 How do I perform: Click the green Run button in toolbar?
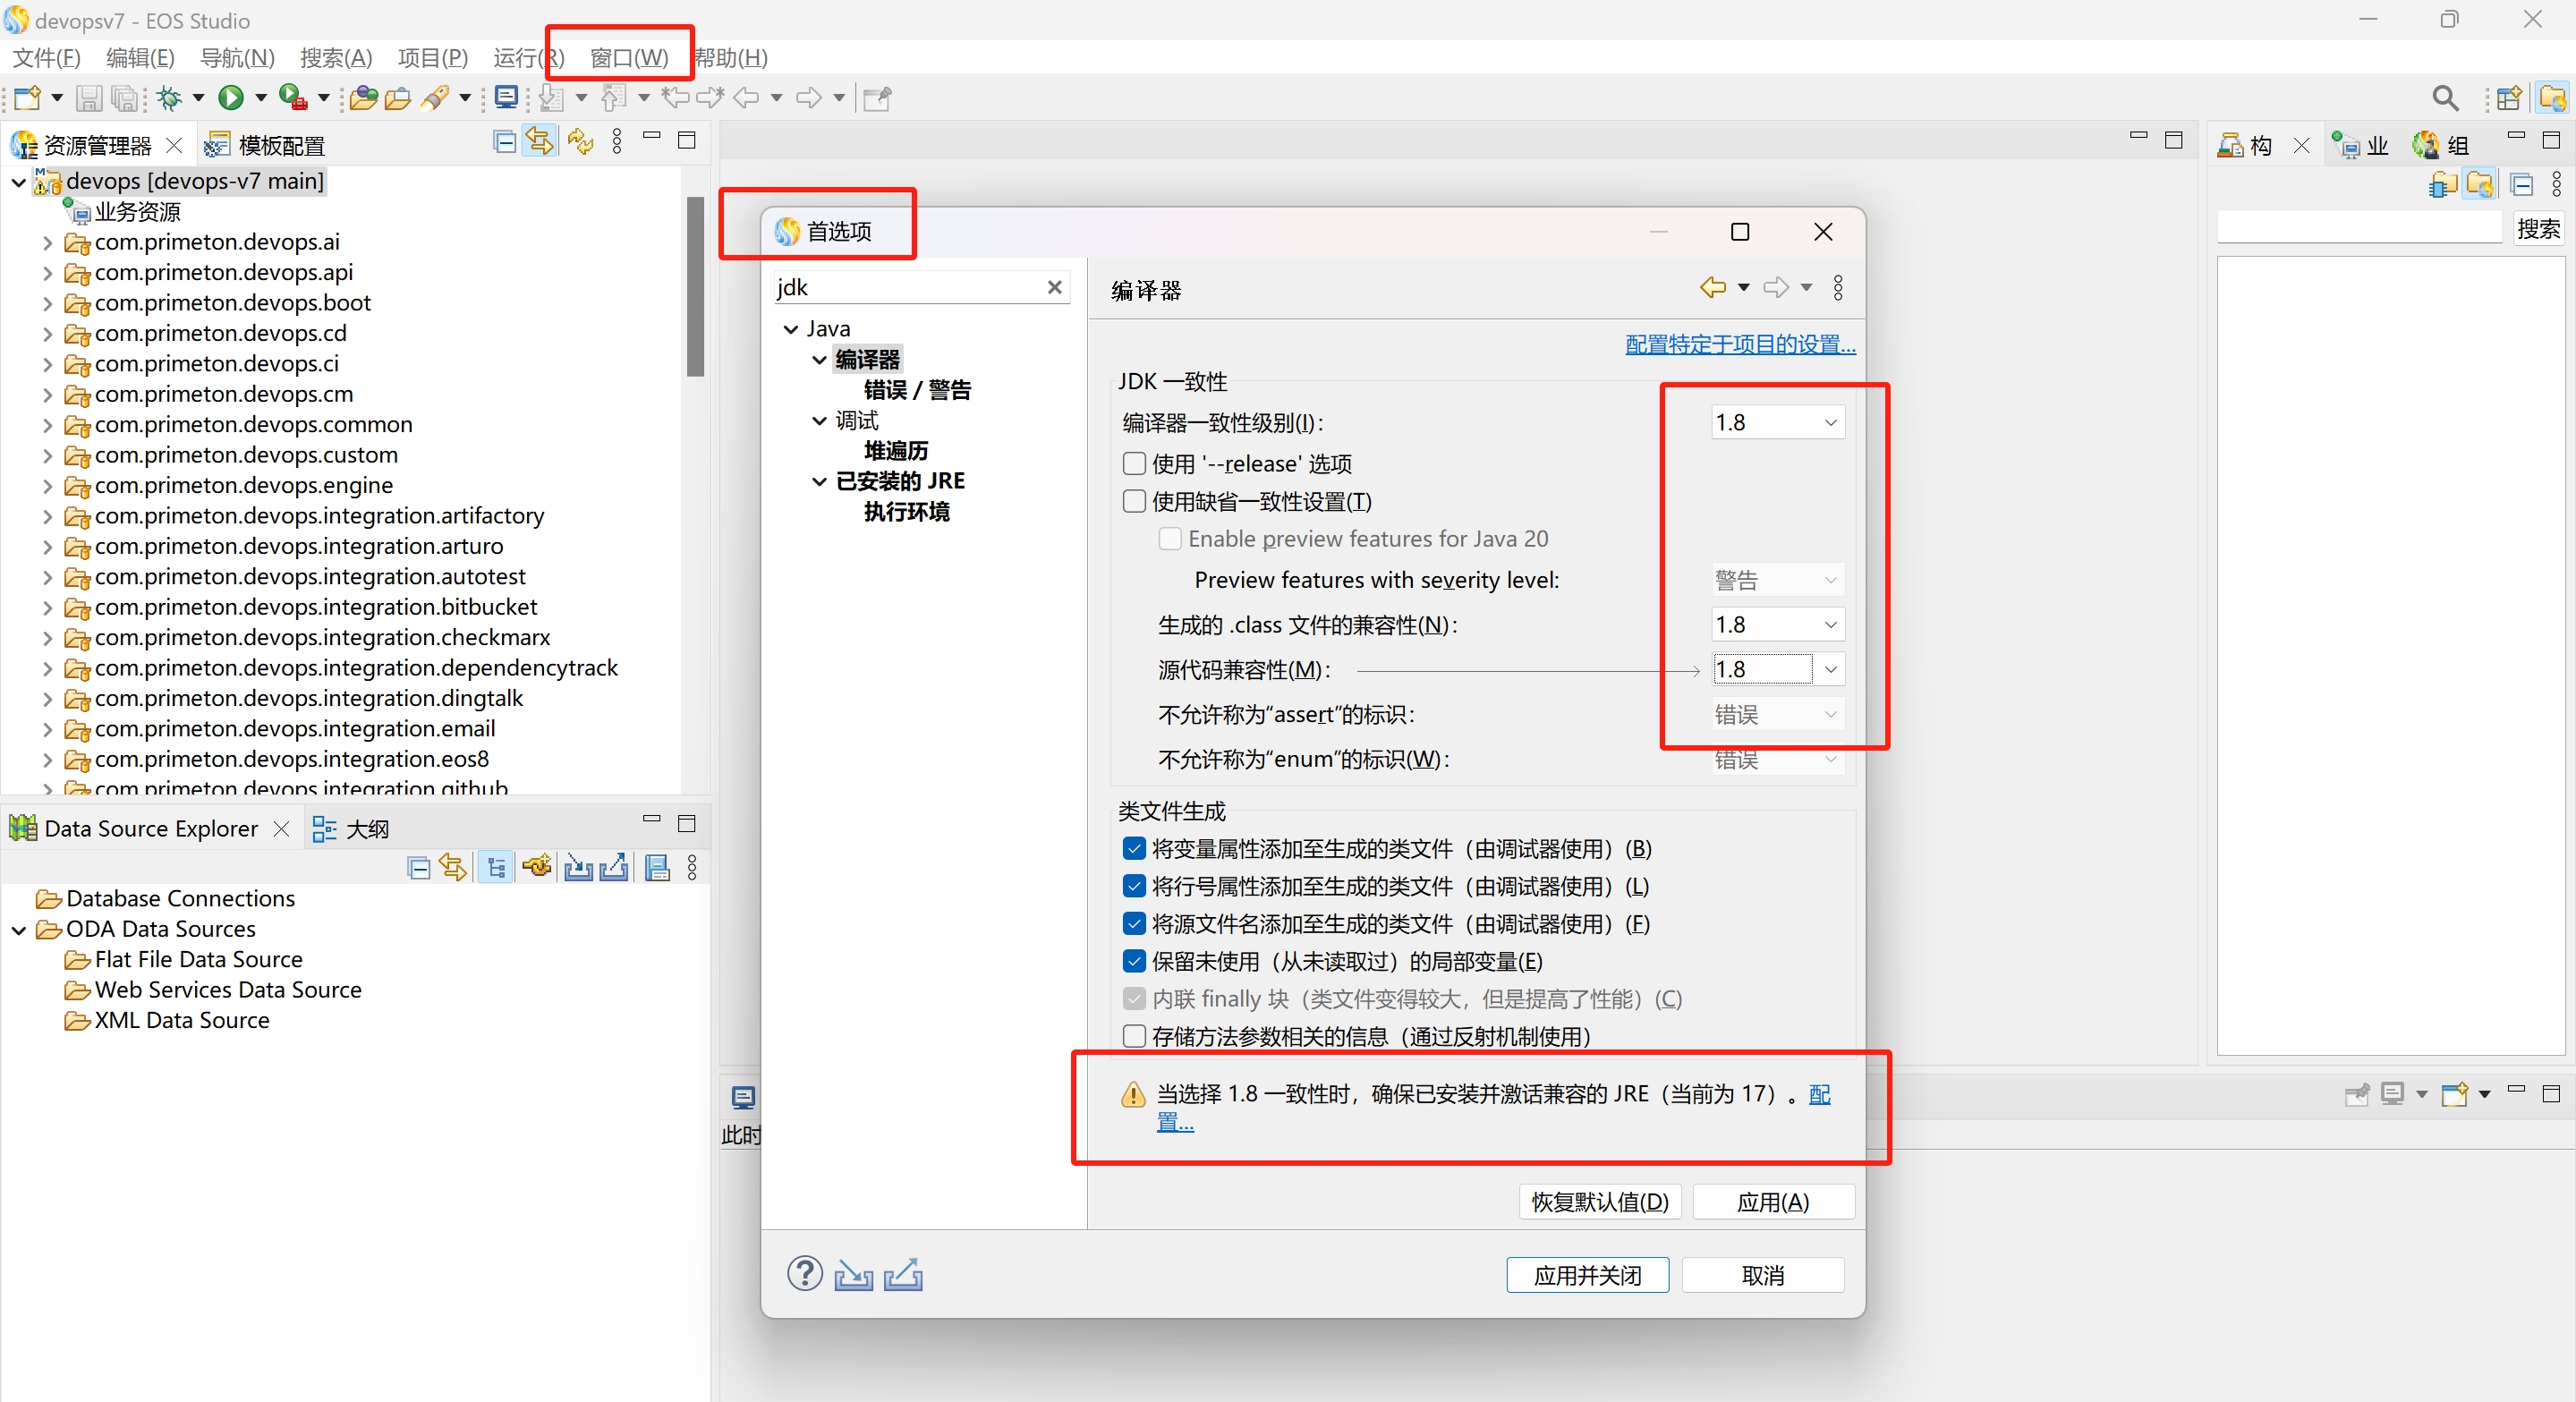click(x=231, y=97)
